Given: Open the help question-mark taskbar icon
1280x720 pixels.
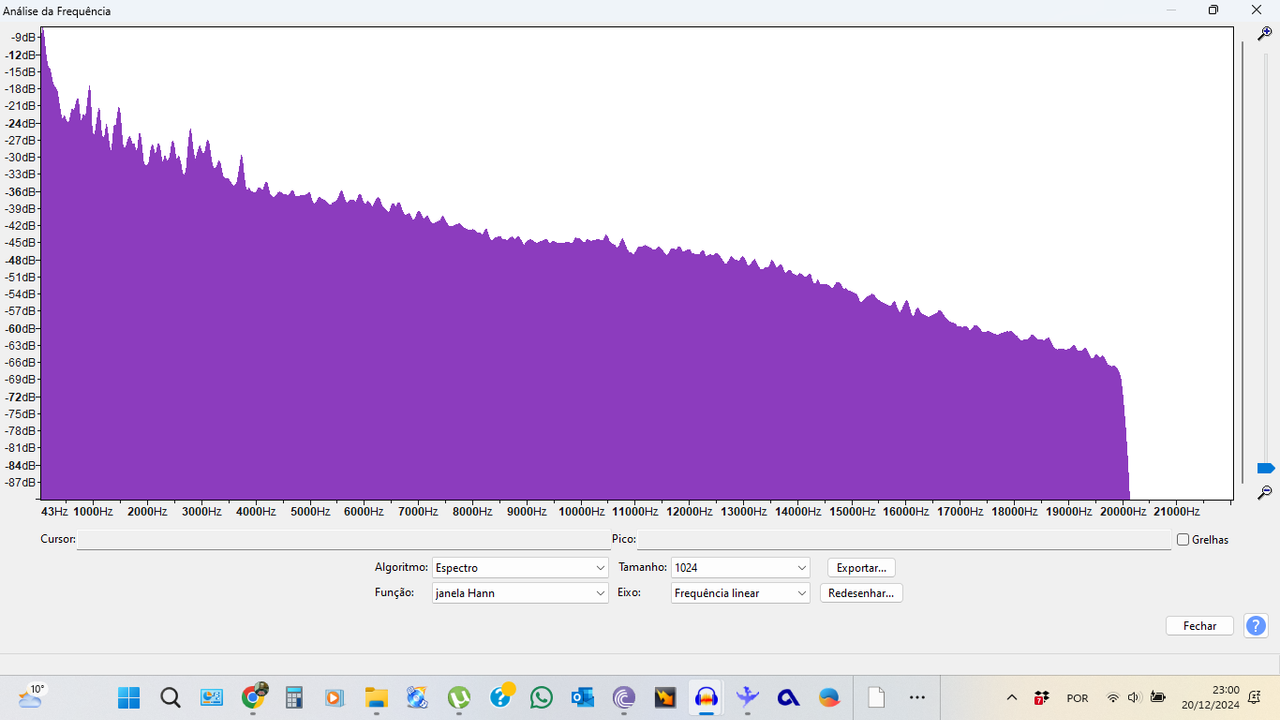Looking at the screenshot, I should pos(501,695).
